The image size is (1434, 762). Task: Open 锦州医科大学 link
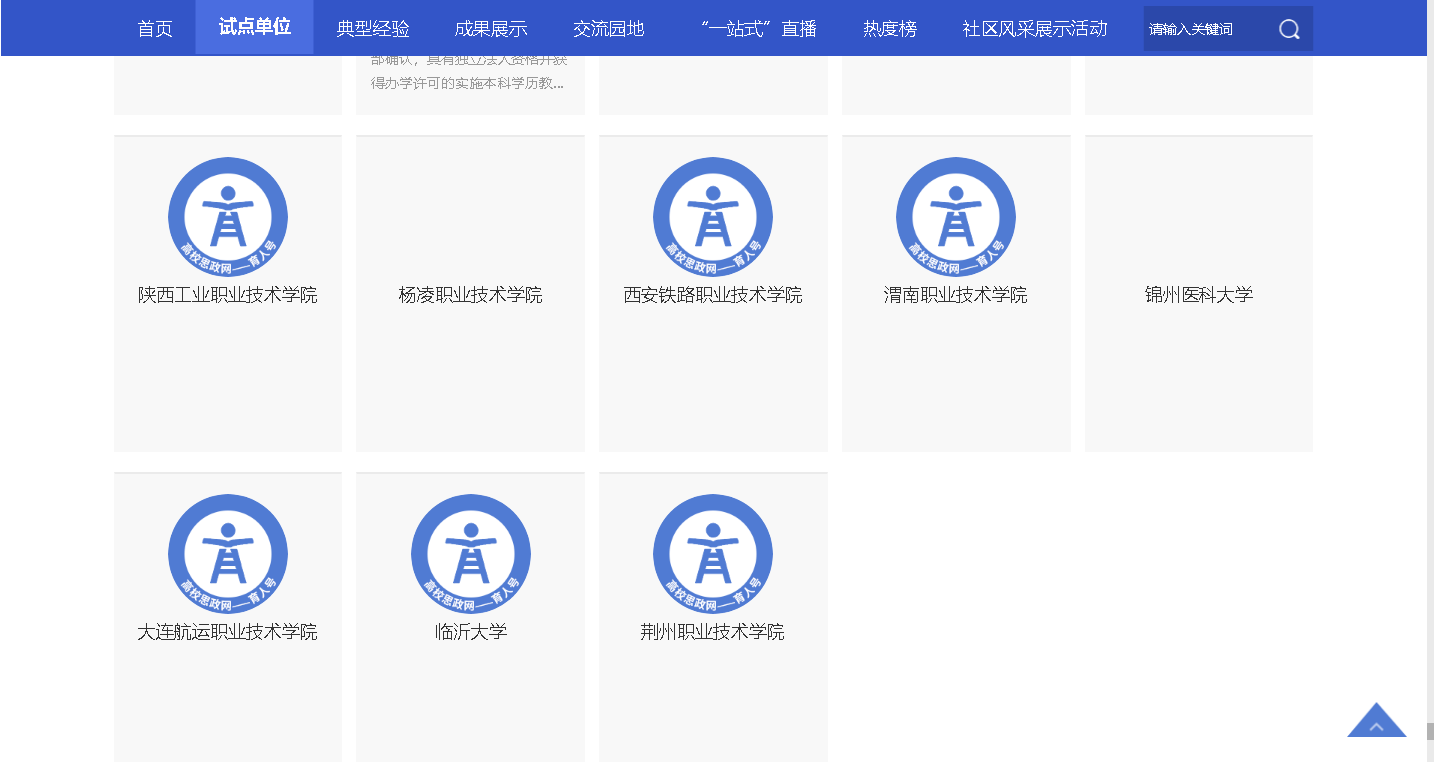click(1199, 295)
